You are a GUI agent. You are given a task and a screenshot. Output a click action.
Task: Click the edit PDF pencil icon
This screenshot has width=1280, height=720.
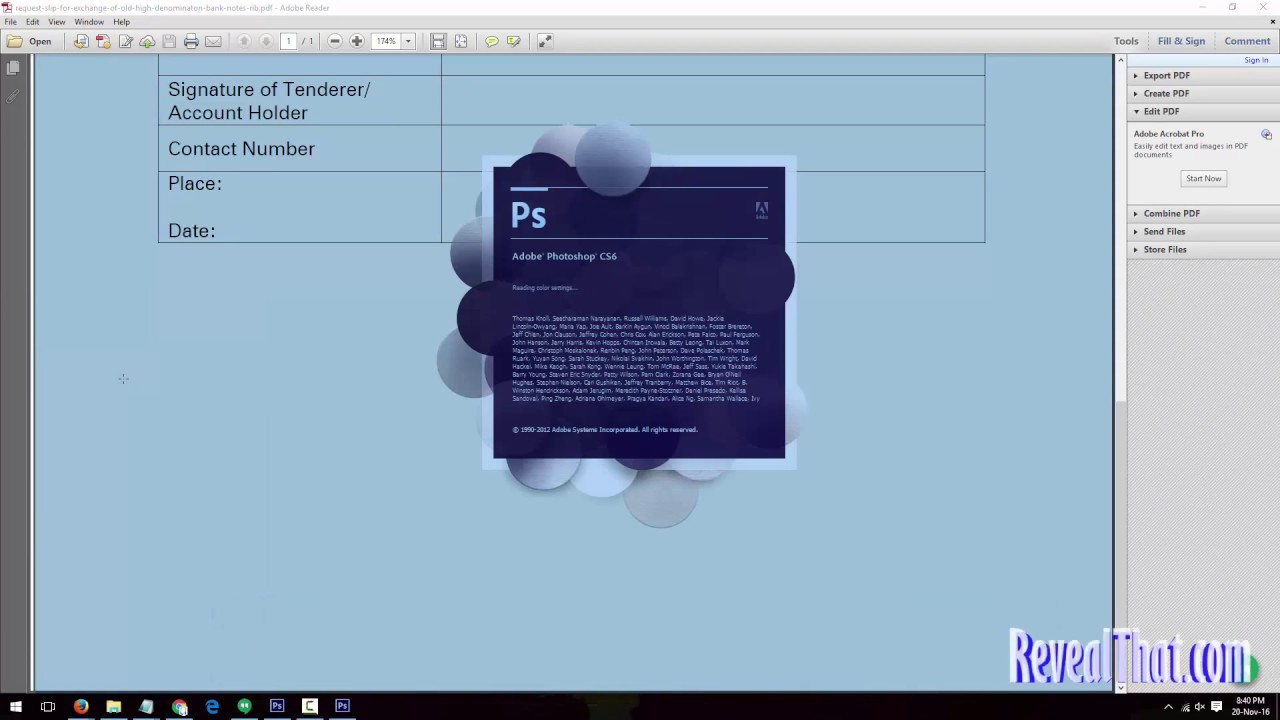pos(125,41)
